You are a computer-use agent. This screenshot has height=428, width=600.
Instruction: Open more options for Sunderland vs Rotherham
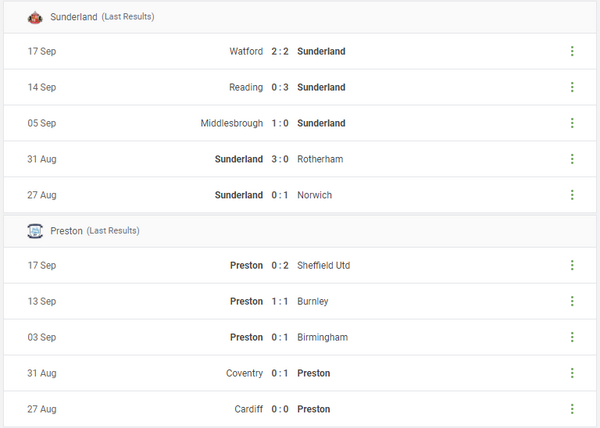(x=572, y=159)
